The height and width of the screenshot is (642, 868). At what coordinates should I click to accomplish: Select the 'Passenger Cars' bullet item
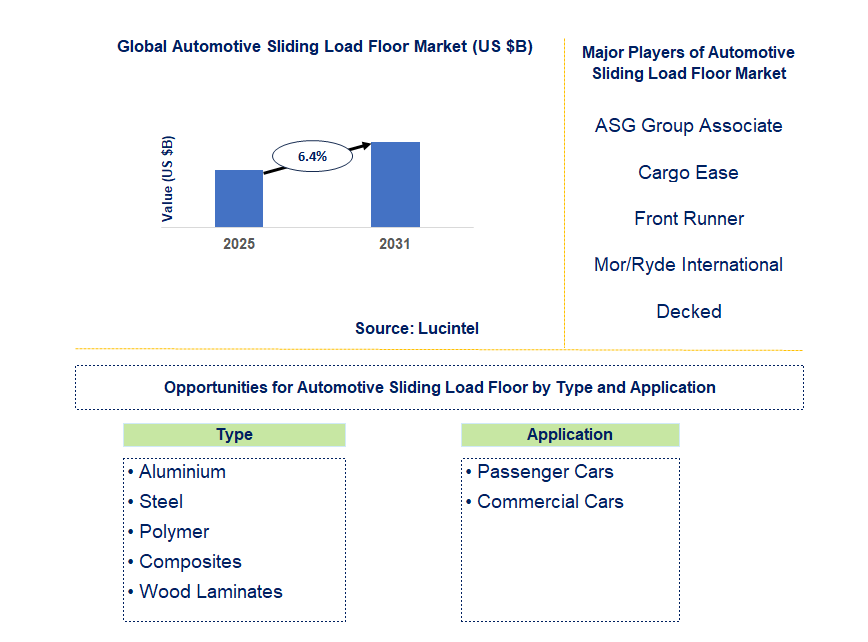(x=540, y=472)
